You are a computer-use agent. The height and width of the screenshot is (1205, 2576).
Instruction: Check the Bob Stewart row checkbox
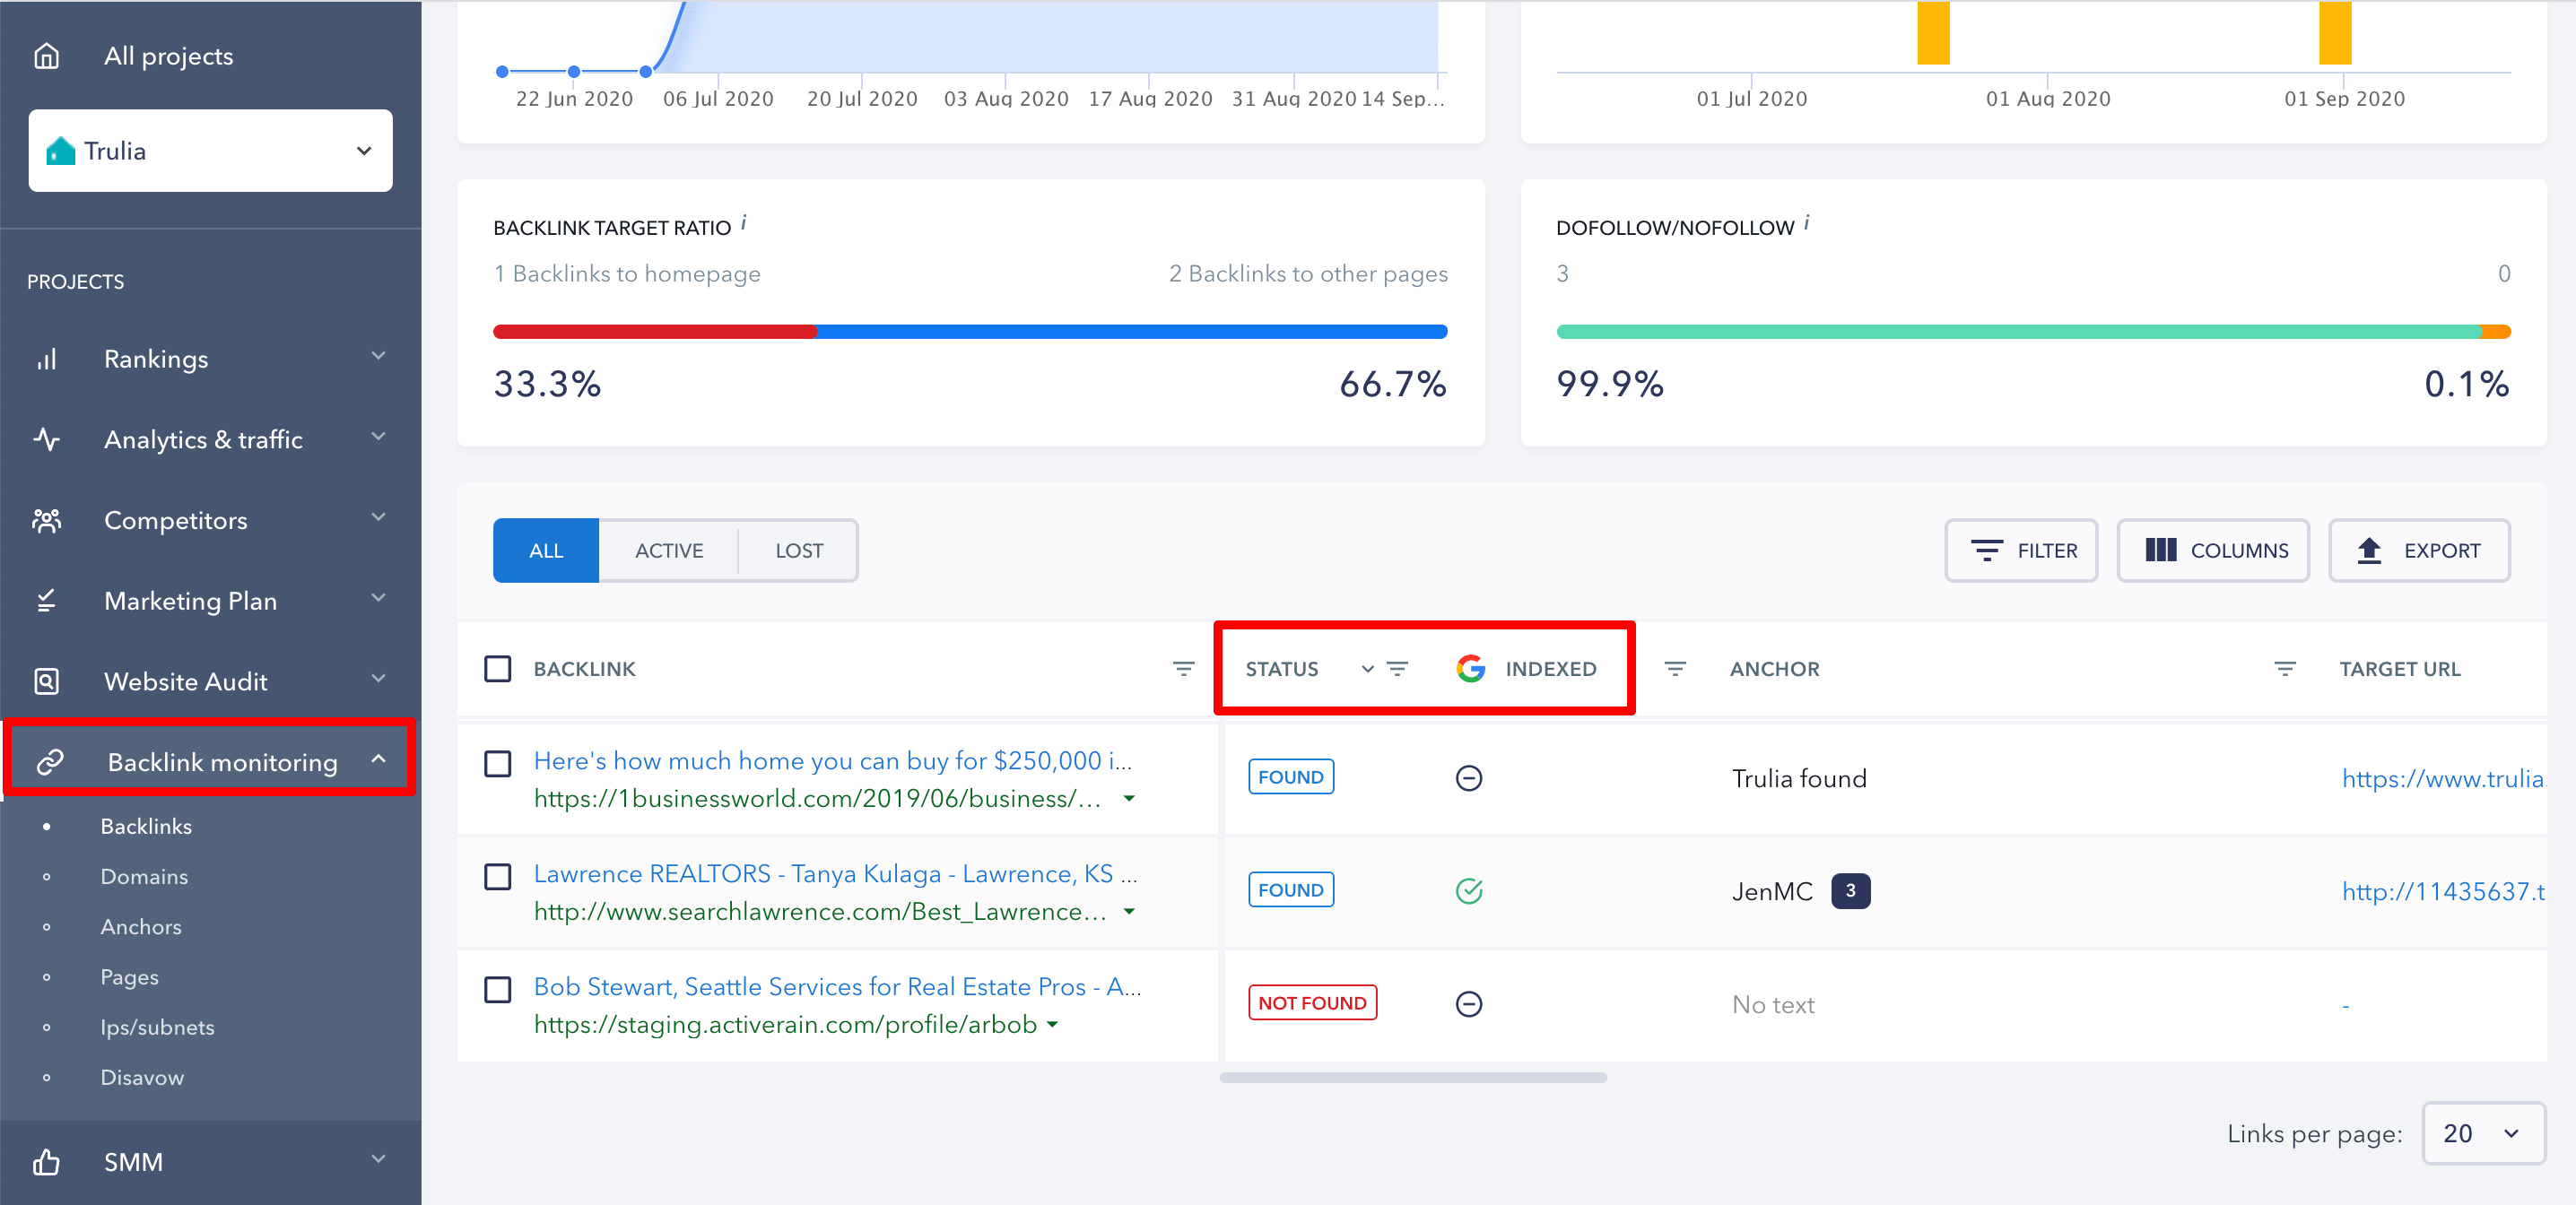(x=498, y=990)
